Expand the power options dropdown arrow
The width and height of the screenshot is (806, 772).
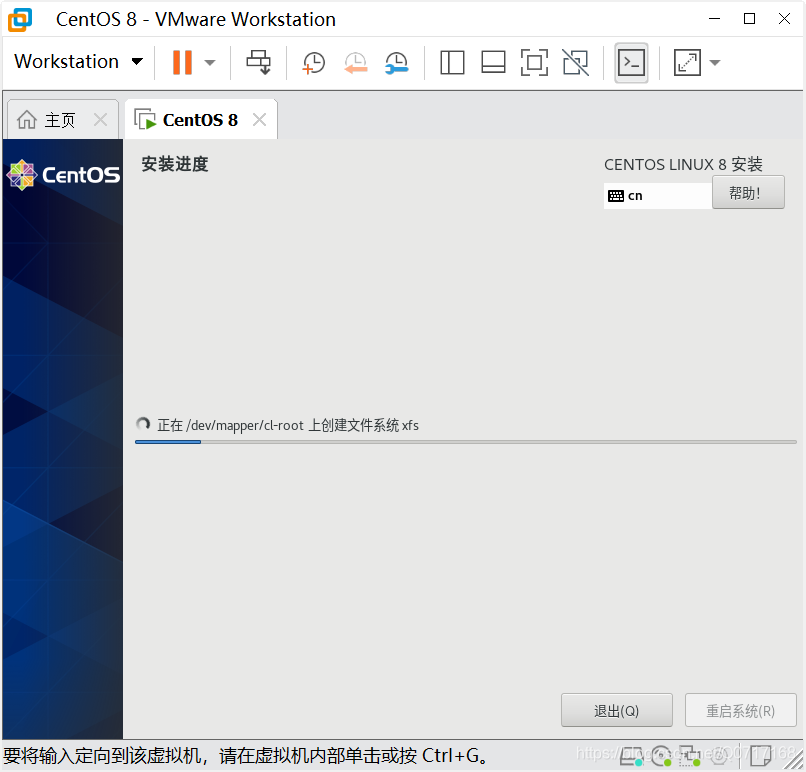tap(209, 63)
